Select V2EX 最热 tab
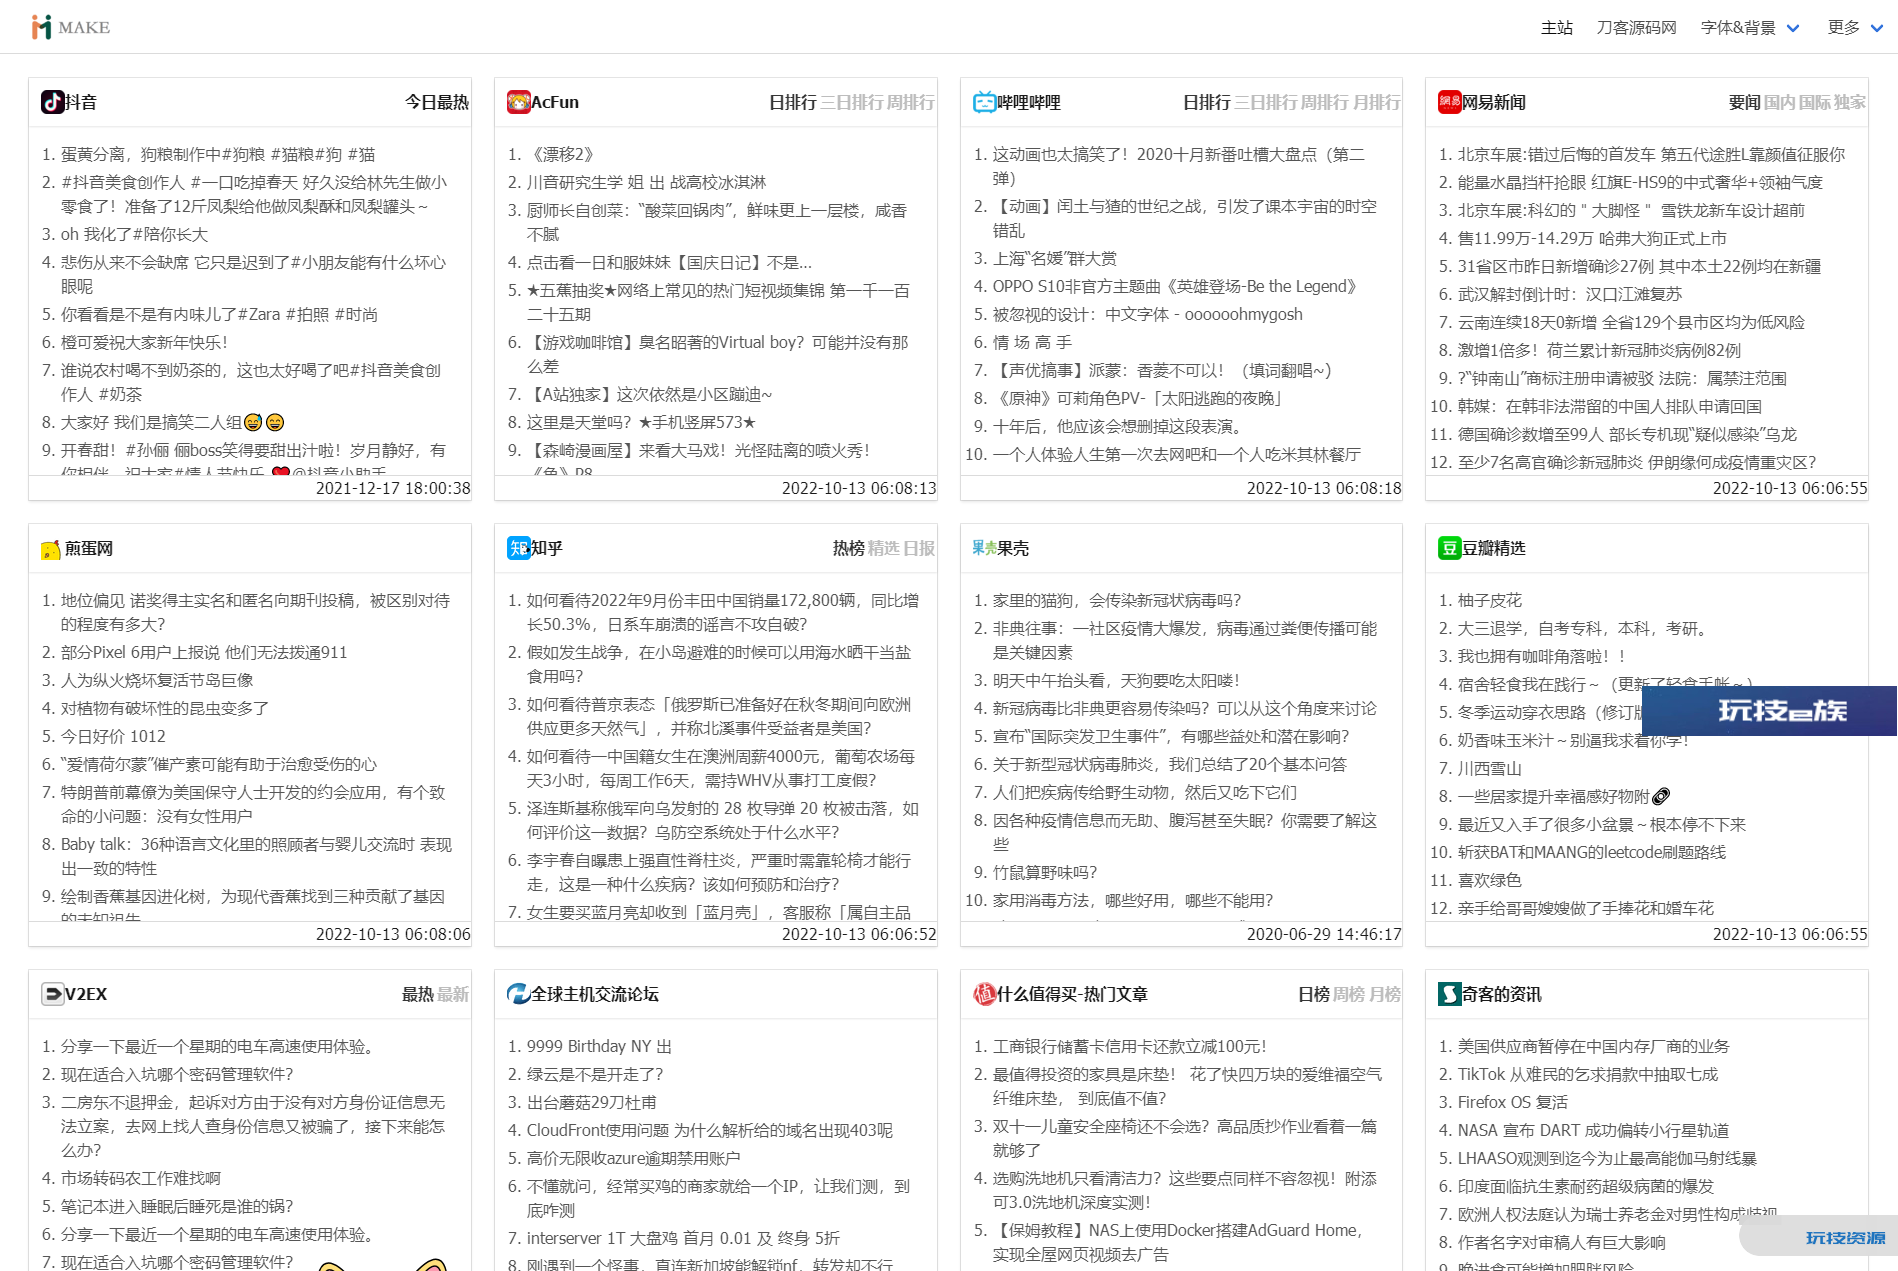Screen dimensions: 1898x1271 (418, 994)
